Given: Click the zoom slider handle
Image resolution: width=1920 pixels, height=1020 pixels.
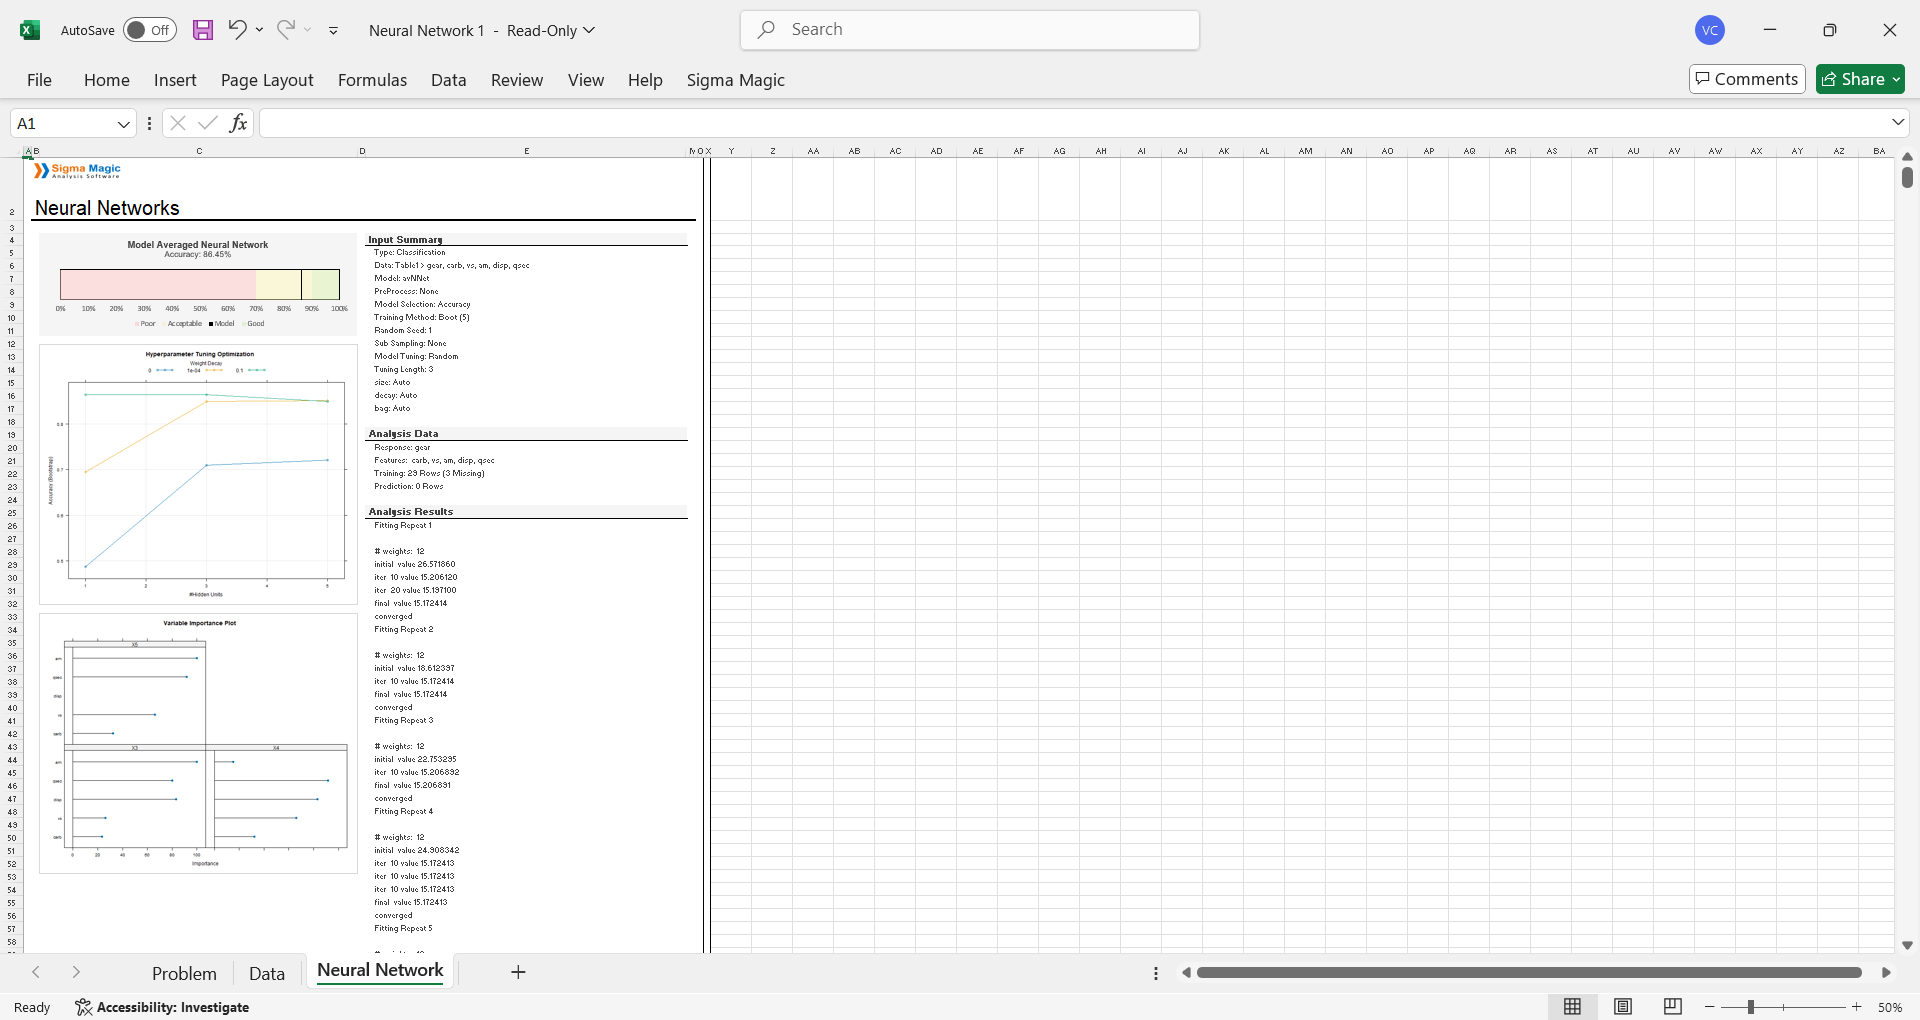Looking at the screenshot, I should coord(1751,1007).
